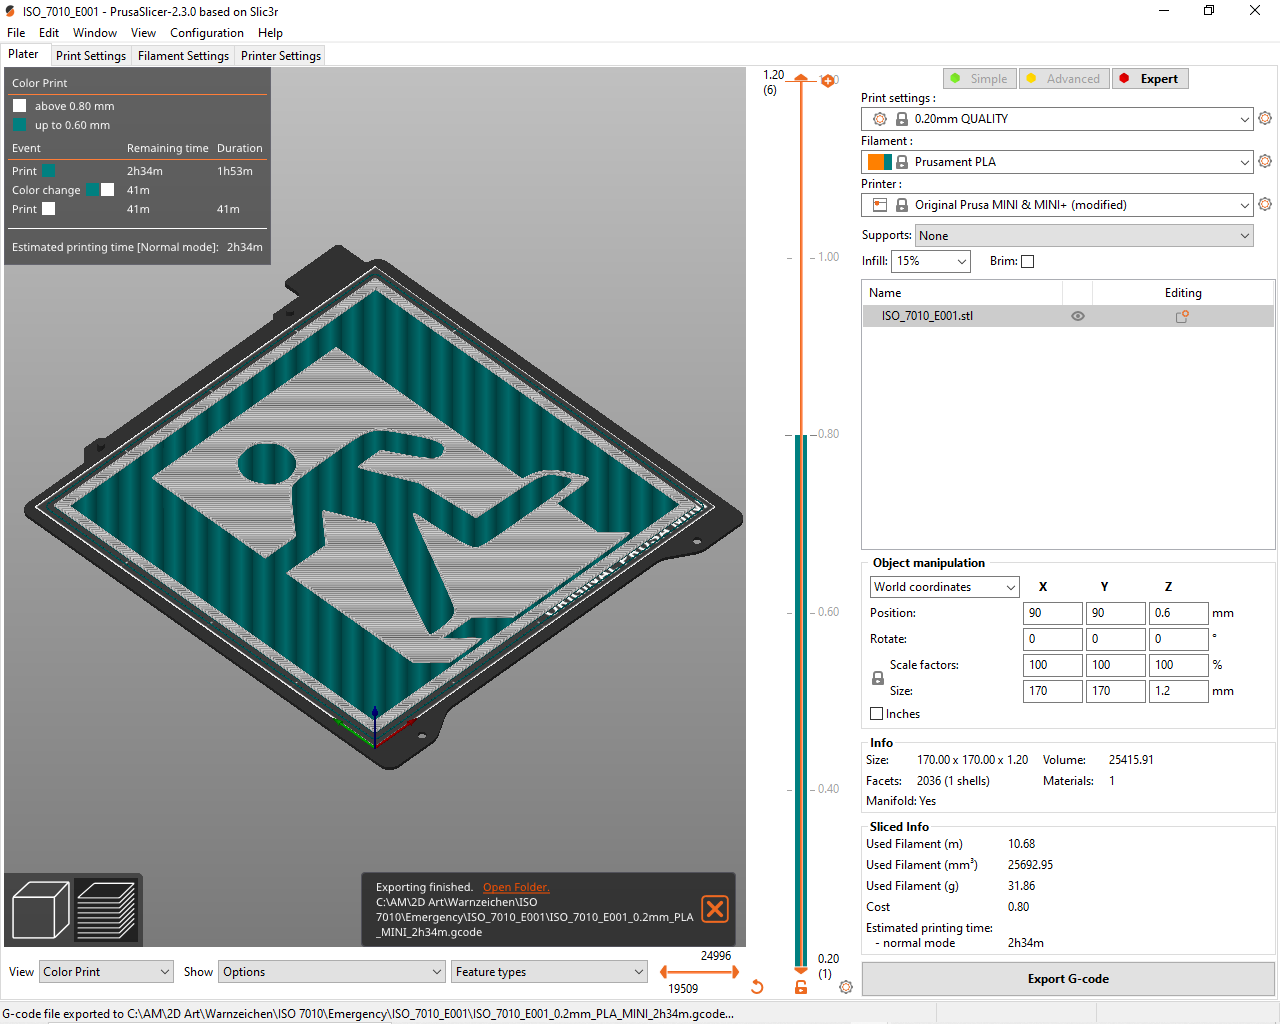Click the Export G-code button
This screenshot has height=1024, width=1280.
1068,979
